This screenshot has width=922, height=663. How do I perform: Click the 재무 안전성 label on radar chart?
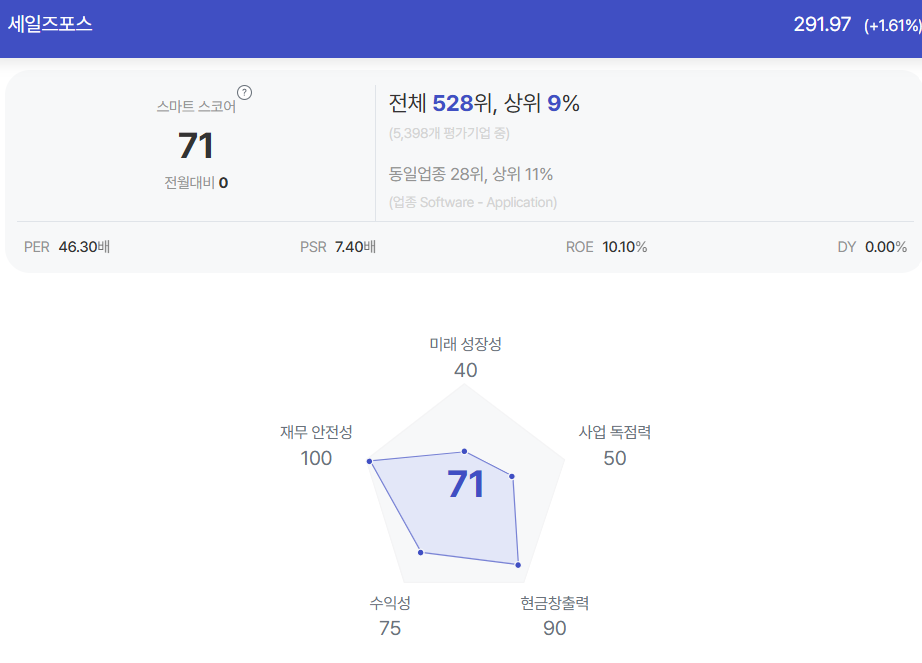click(x=316, y=433)
